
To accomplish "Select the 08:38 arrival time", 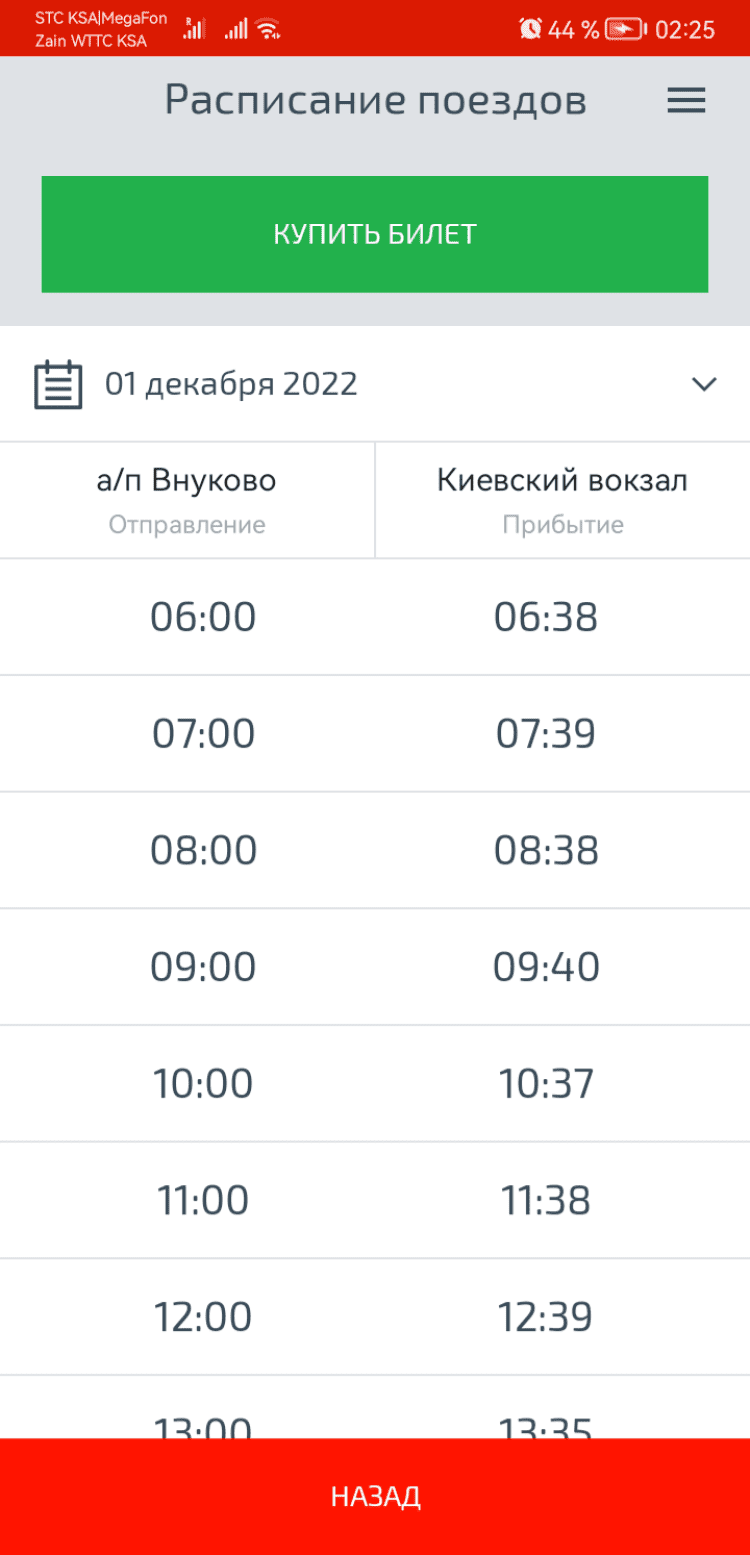I will coord(546,851).
